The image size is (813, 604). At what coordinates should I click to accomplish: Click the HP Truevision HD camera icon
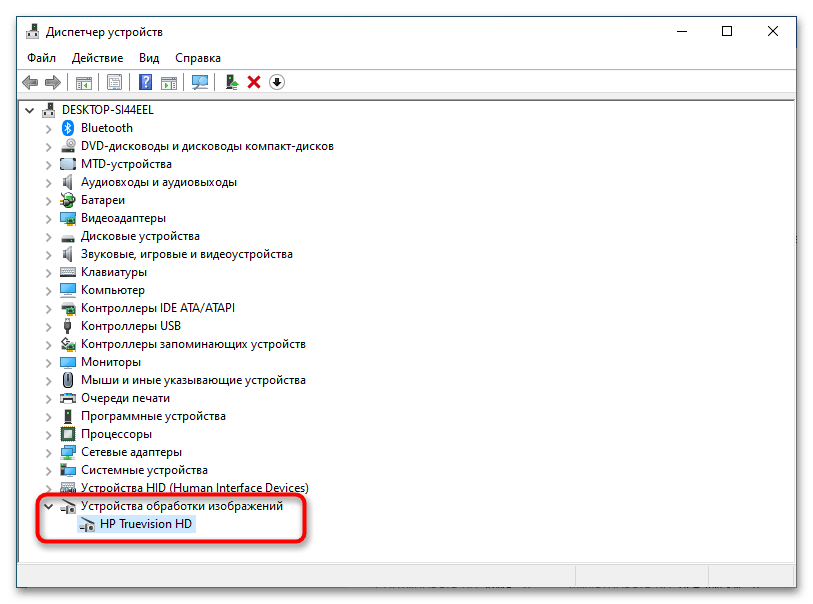(87, 524)
